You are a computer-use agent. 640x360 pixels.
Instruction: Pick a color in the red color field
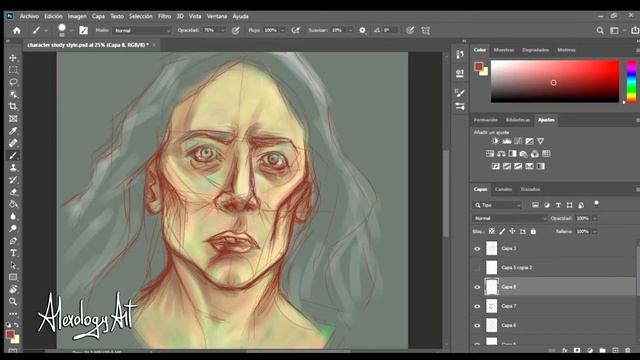555,81
